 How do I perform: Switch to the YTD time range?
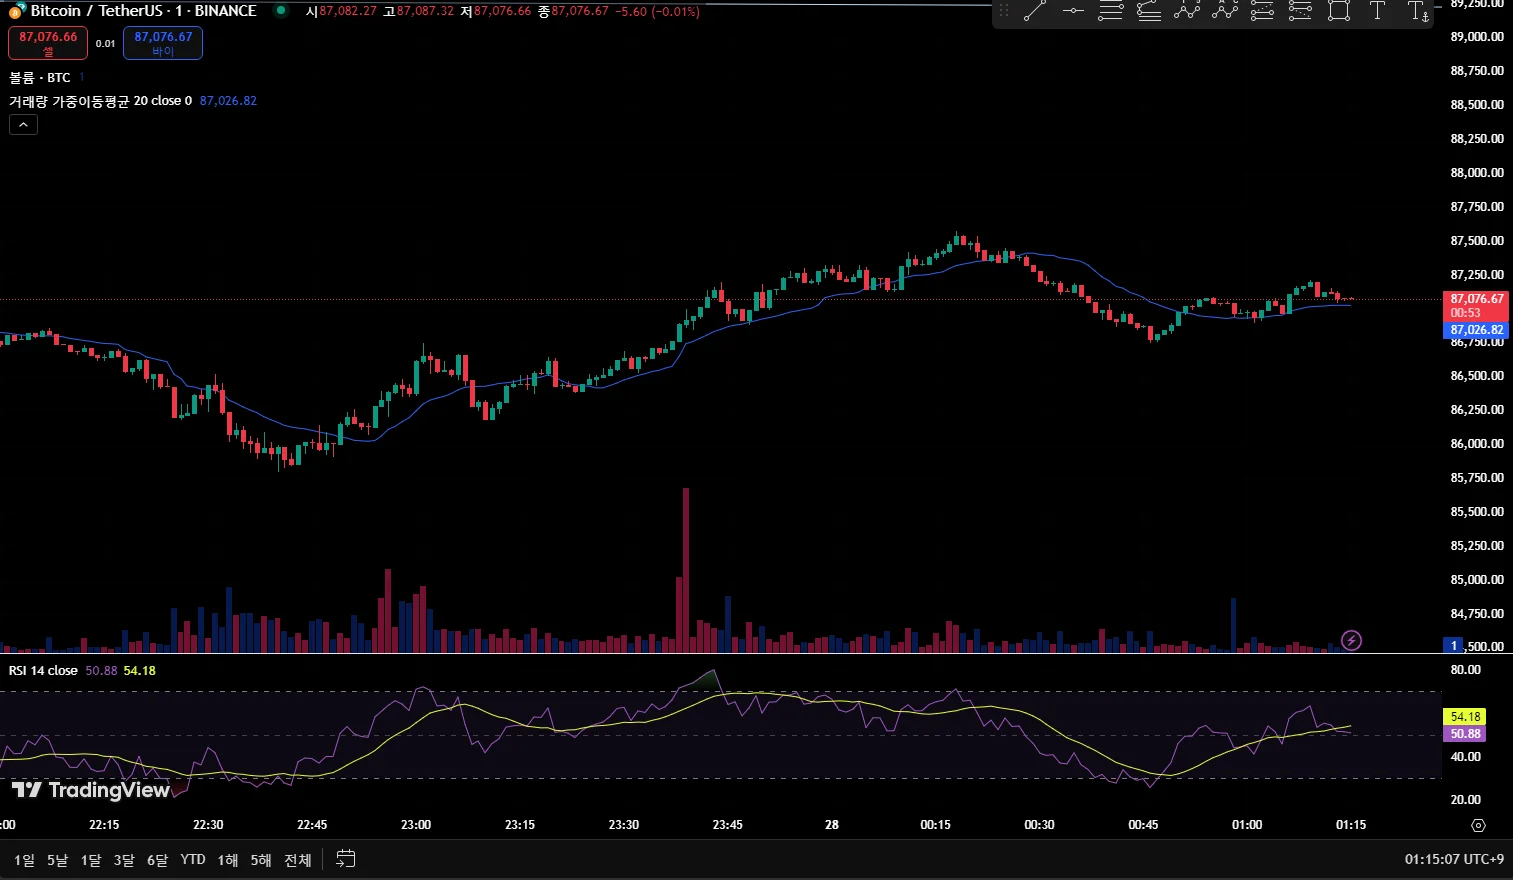pos(193,860)
